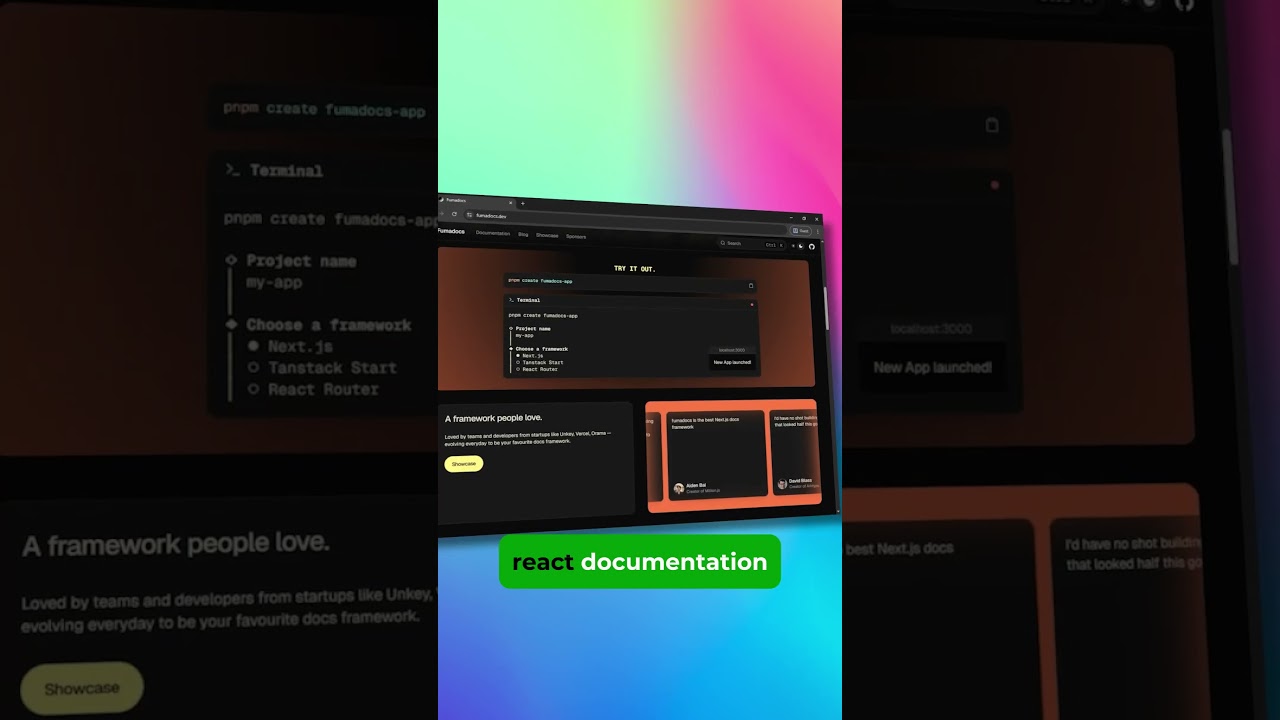This screenshot has height=720, width=1280.
Task: Click the site info icon in the address bar
Action: click(x=469, y=215)
